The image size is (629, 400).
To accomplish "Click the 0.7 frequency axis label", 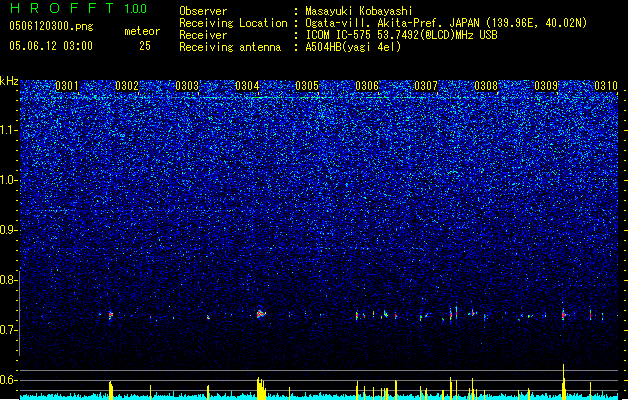I will (9, 330).
